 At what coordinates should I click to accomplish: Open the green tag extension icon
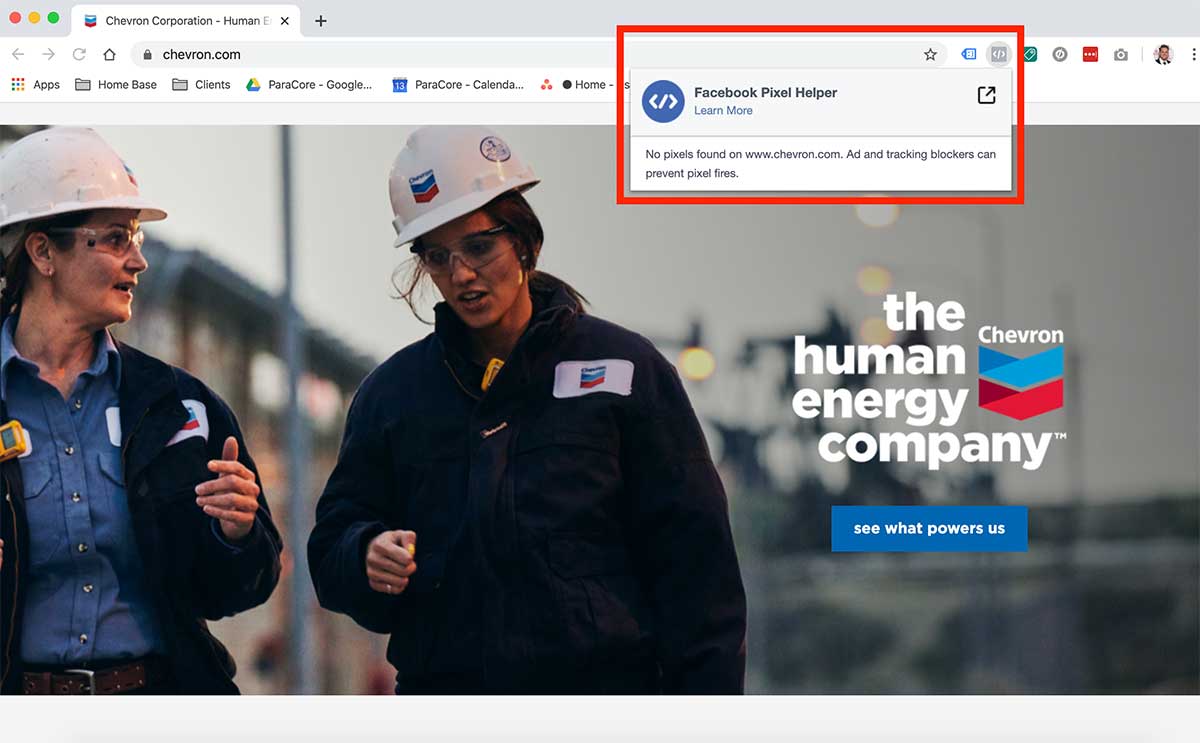(1029, 55)
